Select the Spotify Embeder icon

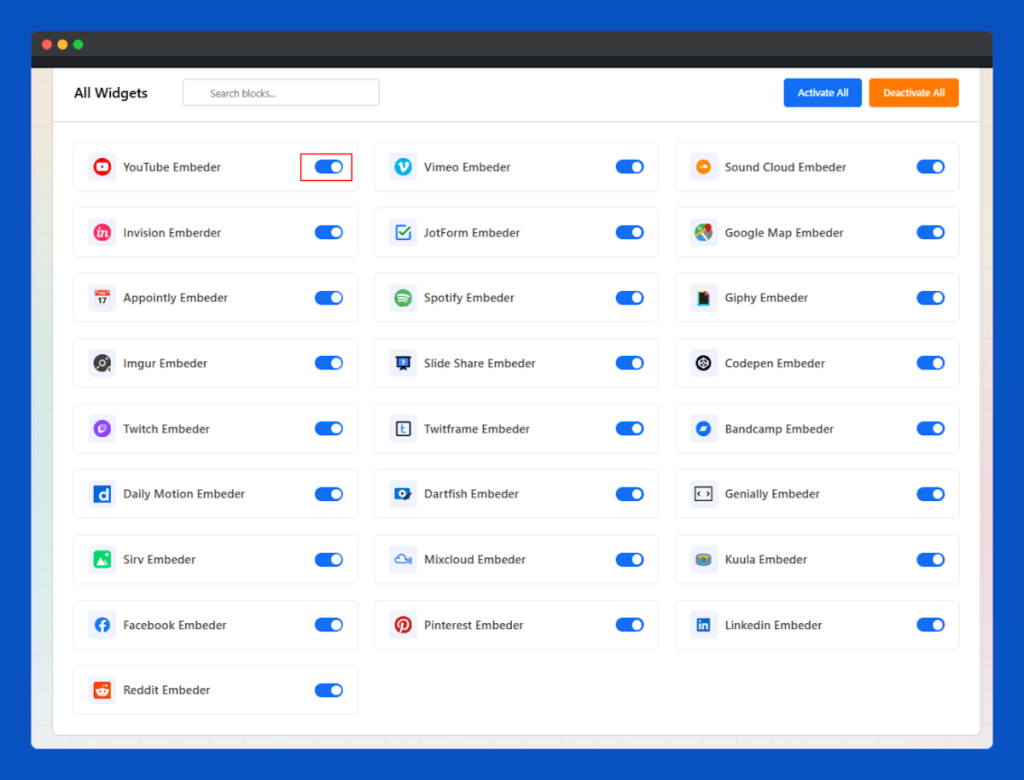(403, 297)
